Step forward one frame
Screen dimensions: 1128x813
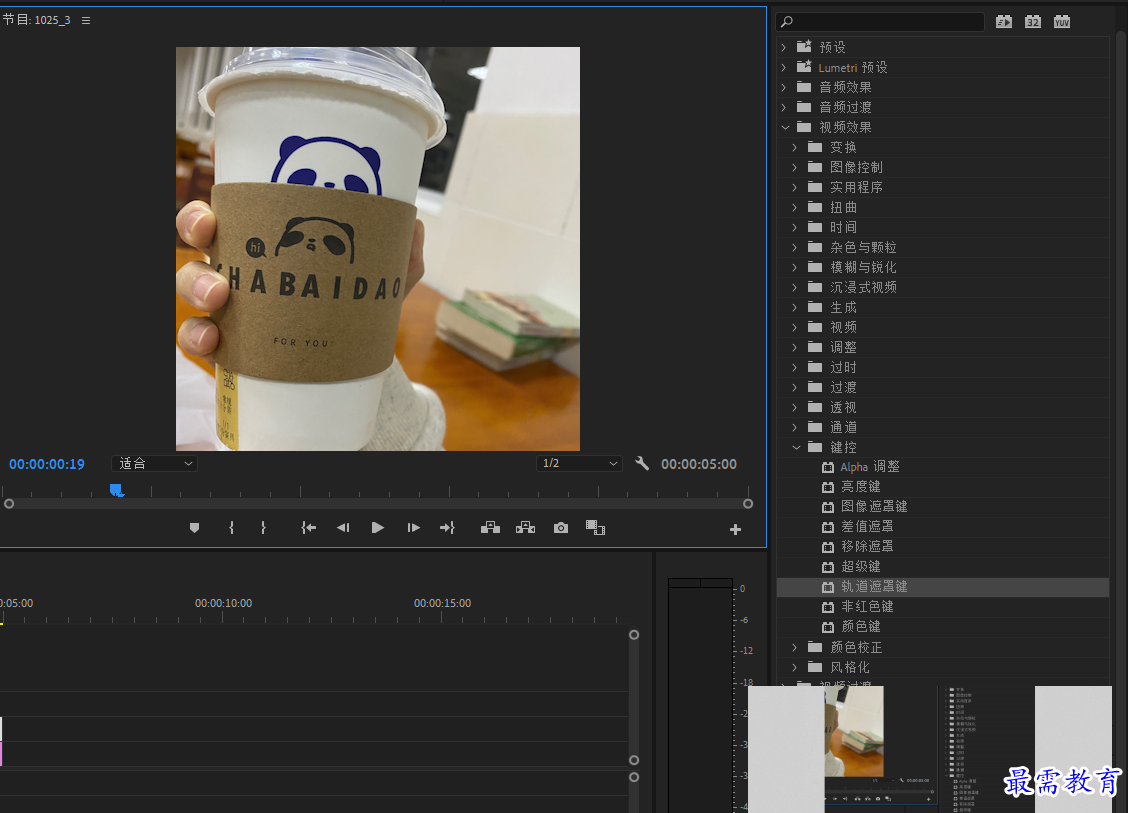pos(413,528)
